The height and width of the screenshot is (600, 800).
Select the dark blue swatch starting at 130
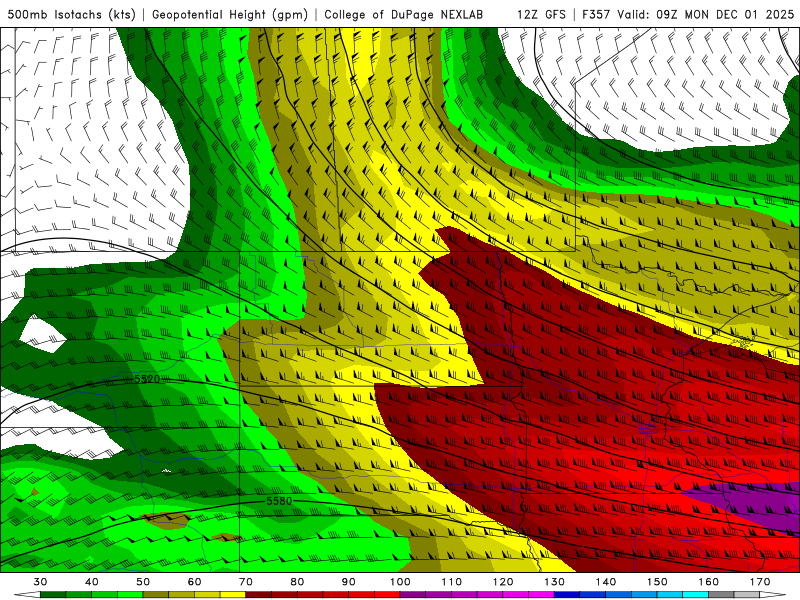(x=567, y=594)
